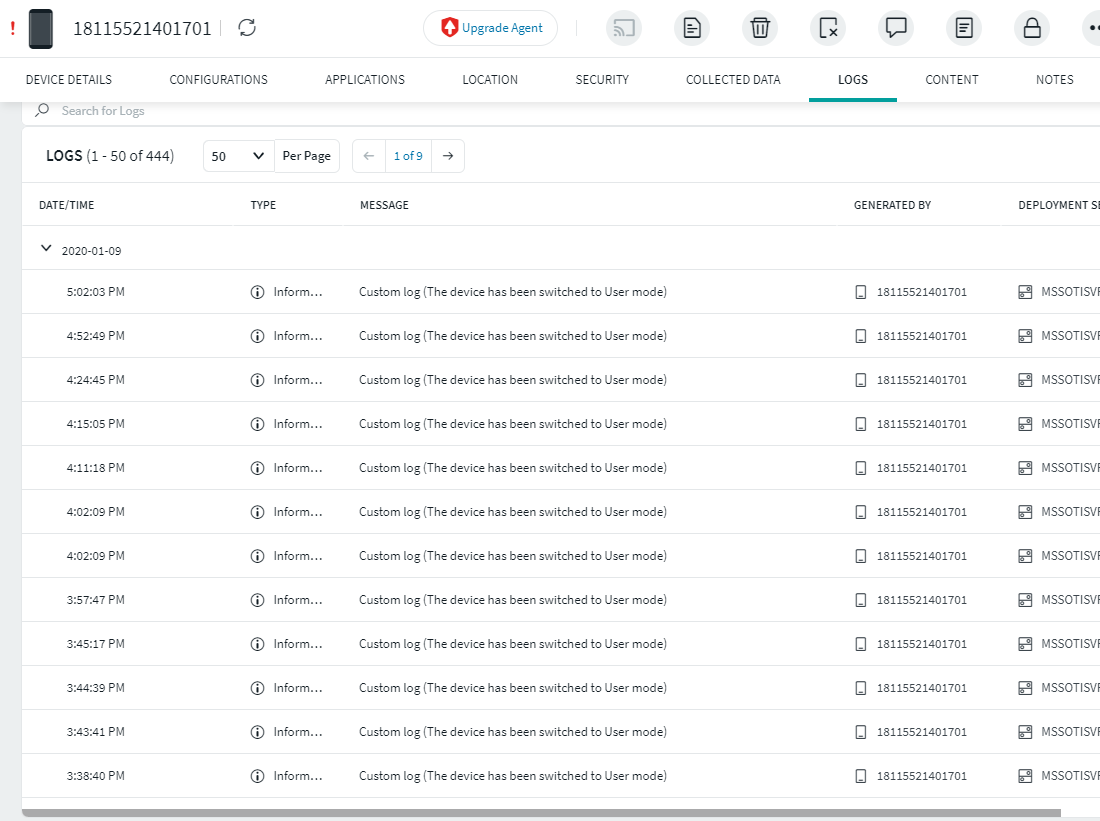1100x821 pixels.
Task: Open the Collected Data tab
Action: [733, 80]
